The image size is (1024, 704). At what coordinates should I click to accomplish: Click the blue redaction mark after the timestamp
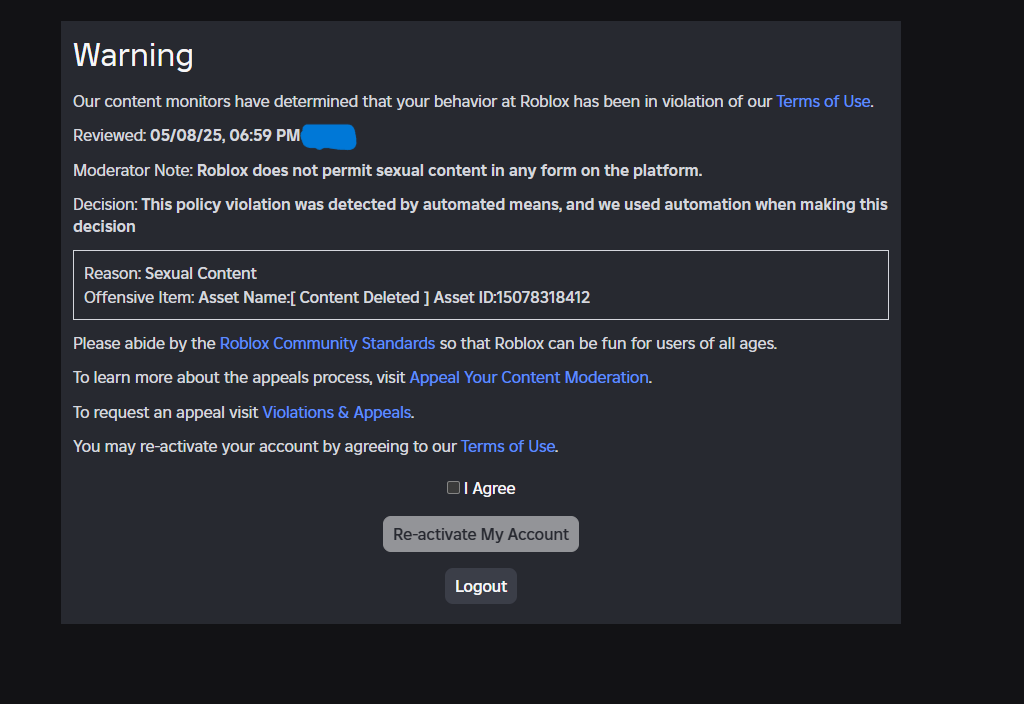click(x=329, y=136)
